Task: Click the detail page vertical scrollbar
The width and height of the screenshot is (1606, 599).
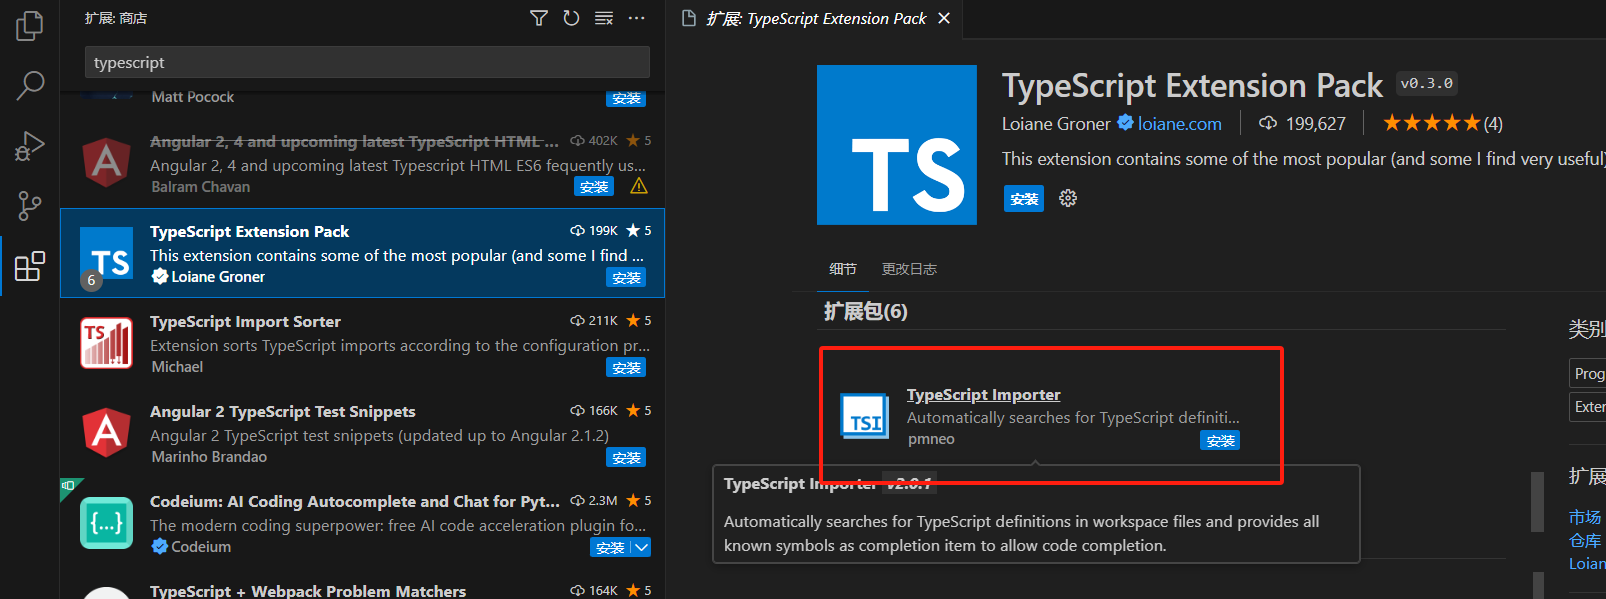Action: pyautogui.click(x=1538, y=502)
